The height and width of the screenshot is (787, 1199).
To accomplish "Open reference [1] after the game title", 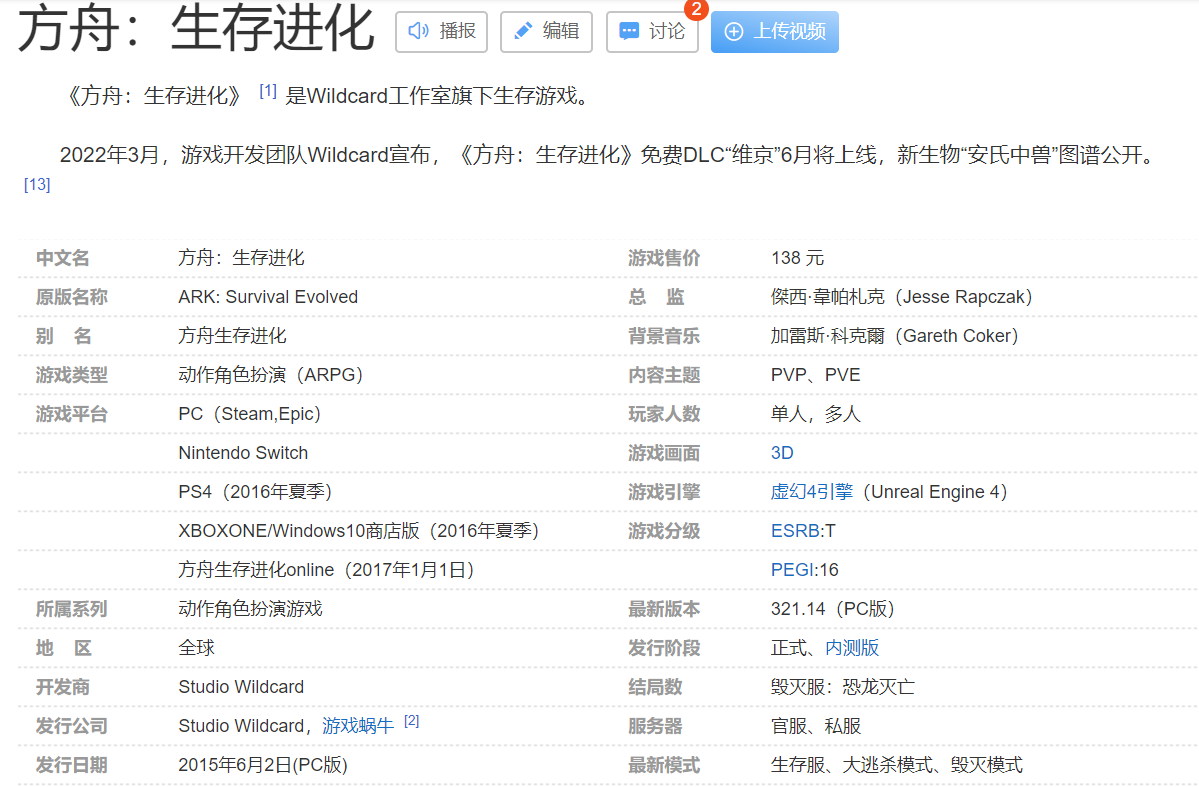I will point(267,91).
